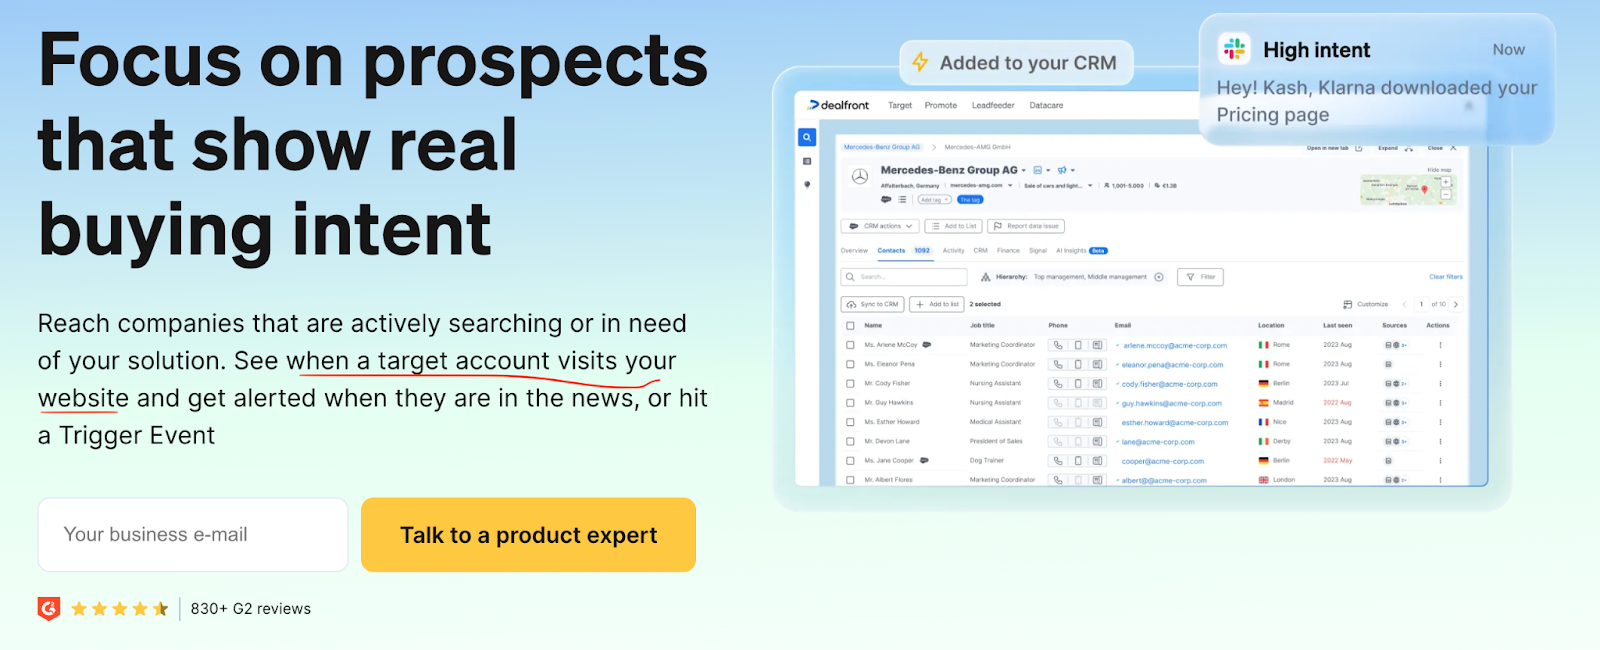Switch to the Activity tab
The height and width of the screenshot is (650, 1600).
tap(953, 251)
